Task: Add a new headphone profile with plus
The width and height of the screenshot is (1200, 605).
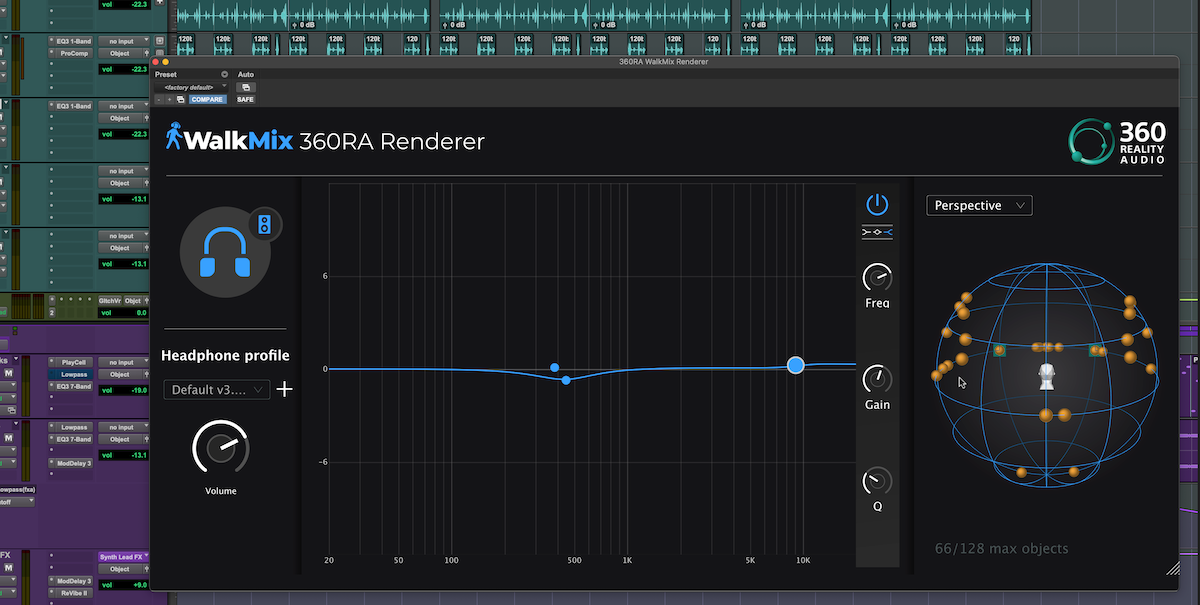Action: 285,389
